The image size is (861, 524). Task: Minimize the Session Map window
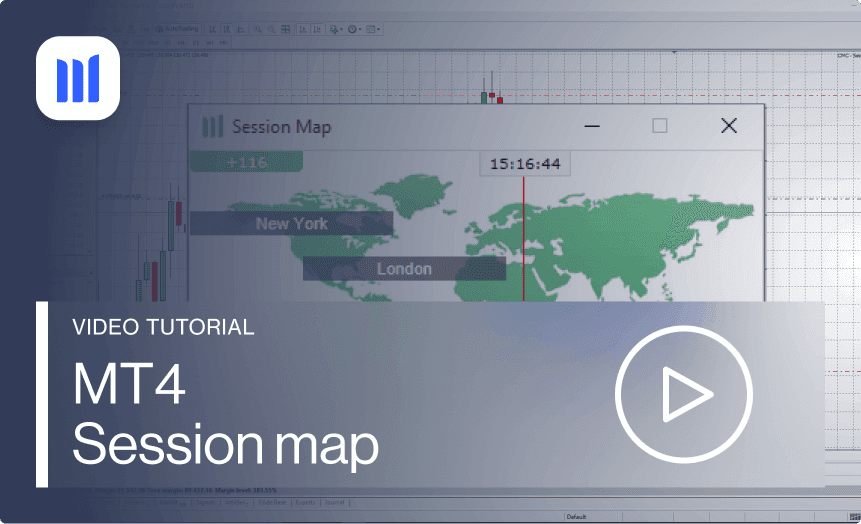point(592,126)
